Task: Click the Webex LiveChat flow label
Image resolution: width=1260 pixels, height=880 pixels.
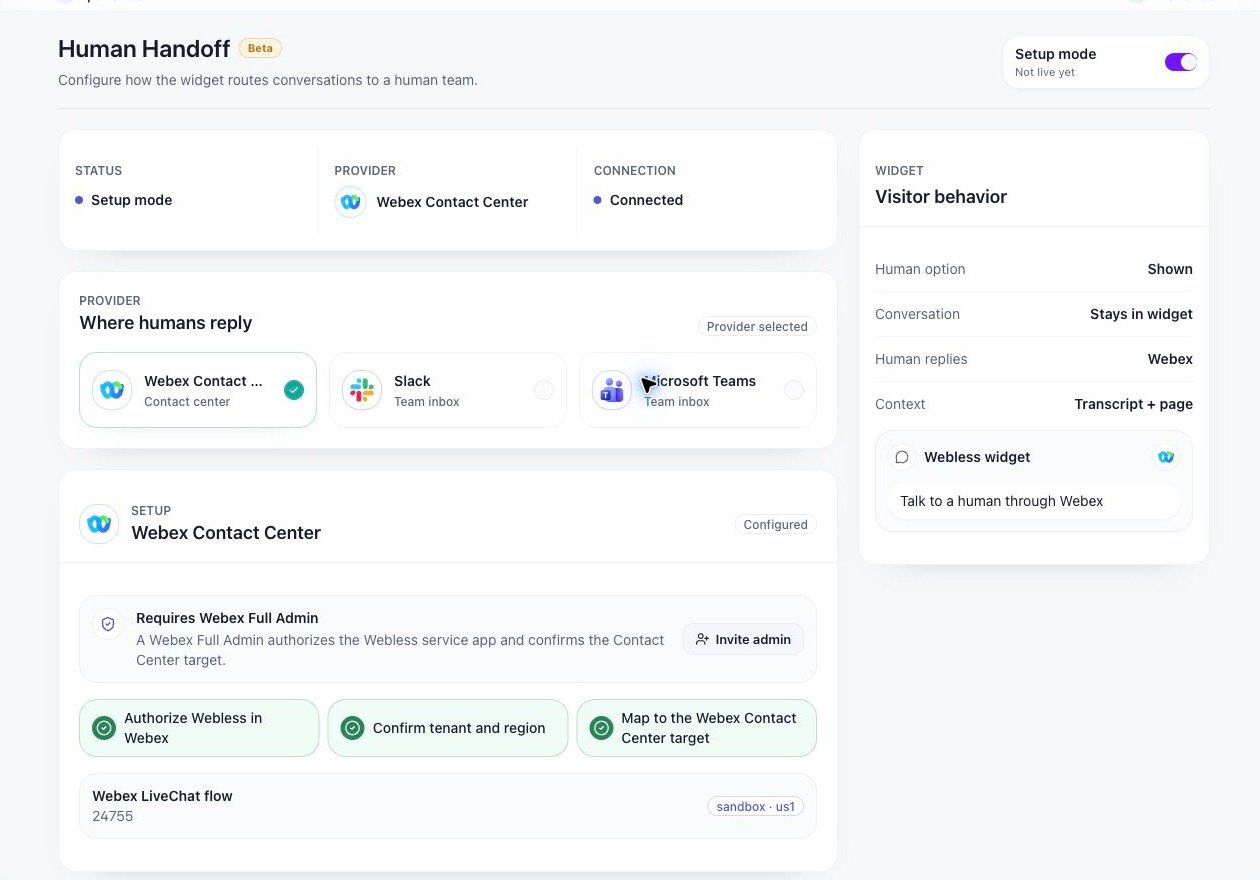Action: 162,796
